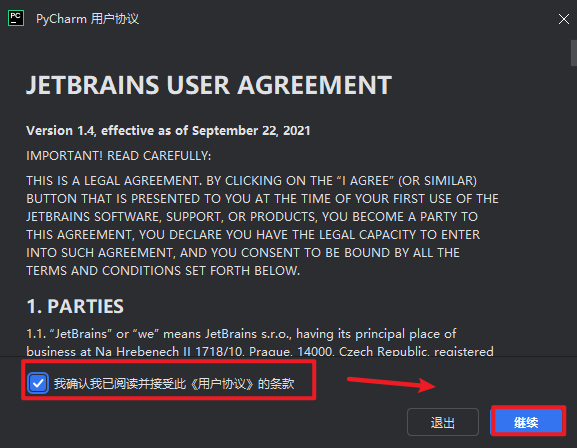
Task: Click the IMPORTANT! READ CAREFULLY line
Action: coord(118,156)
